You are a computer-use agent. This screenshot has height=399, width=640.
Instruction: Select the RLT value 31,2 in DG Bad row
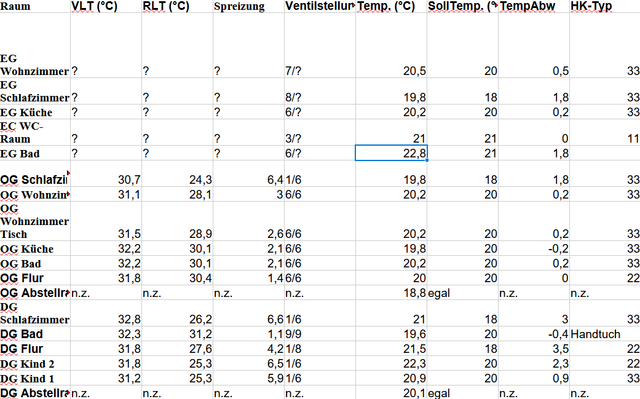177,334
